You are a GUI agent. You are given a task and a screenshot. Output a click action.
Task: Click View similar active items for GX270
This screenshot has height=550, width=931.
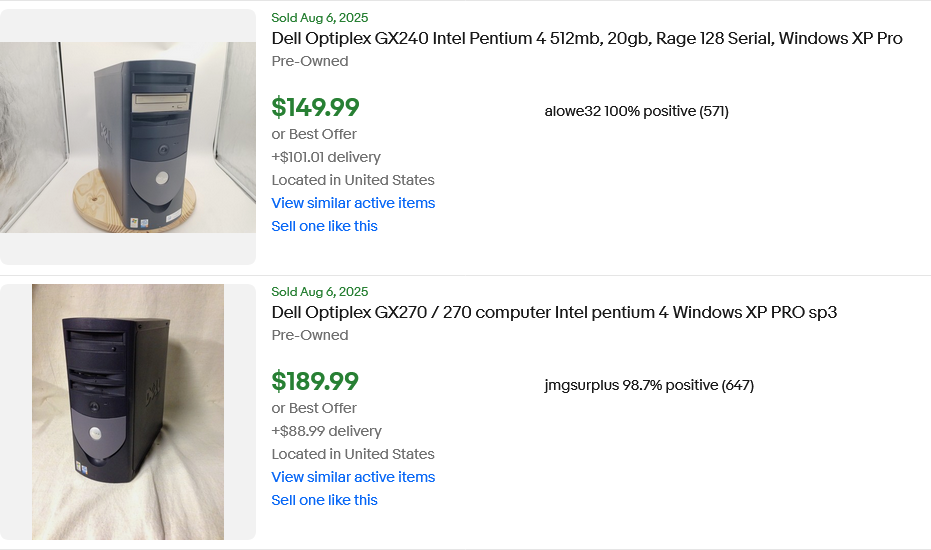pos(353,477)
